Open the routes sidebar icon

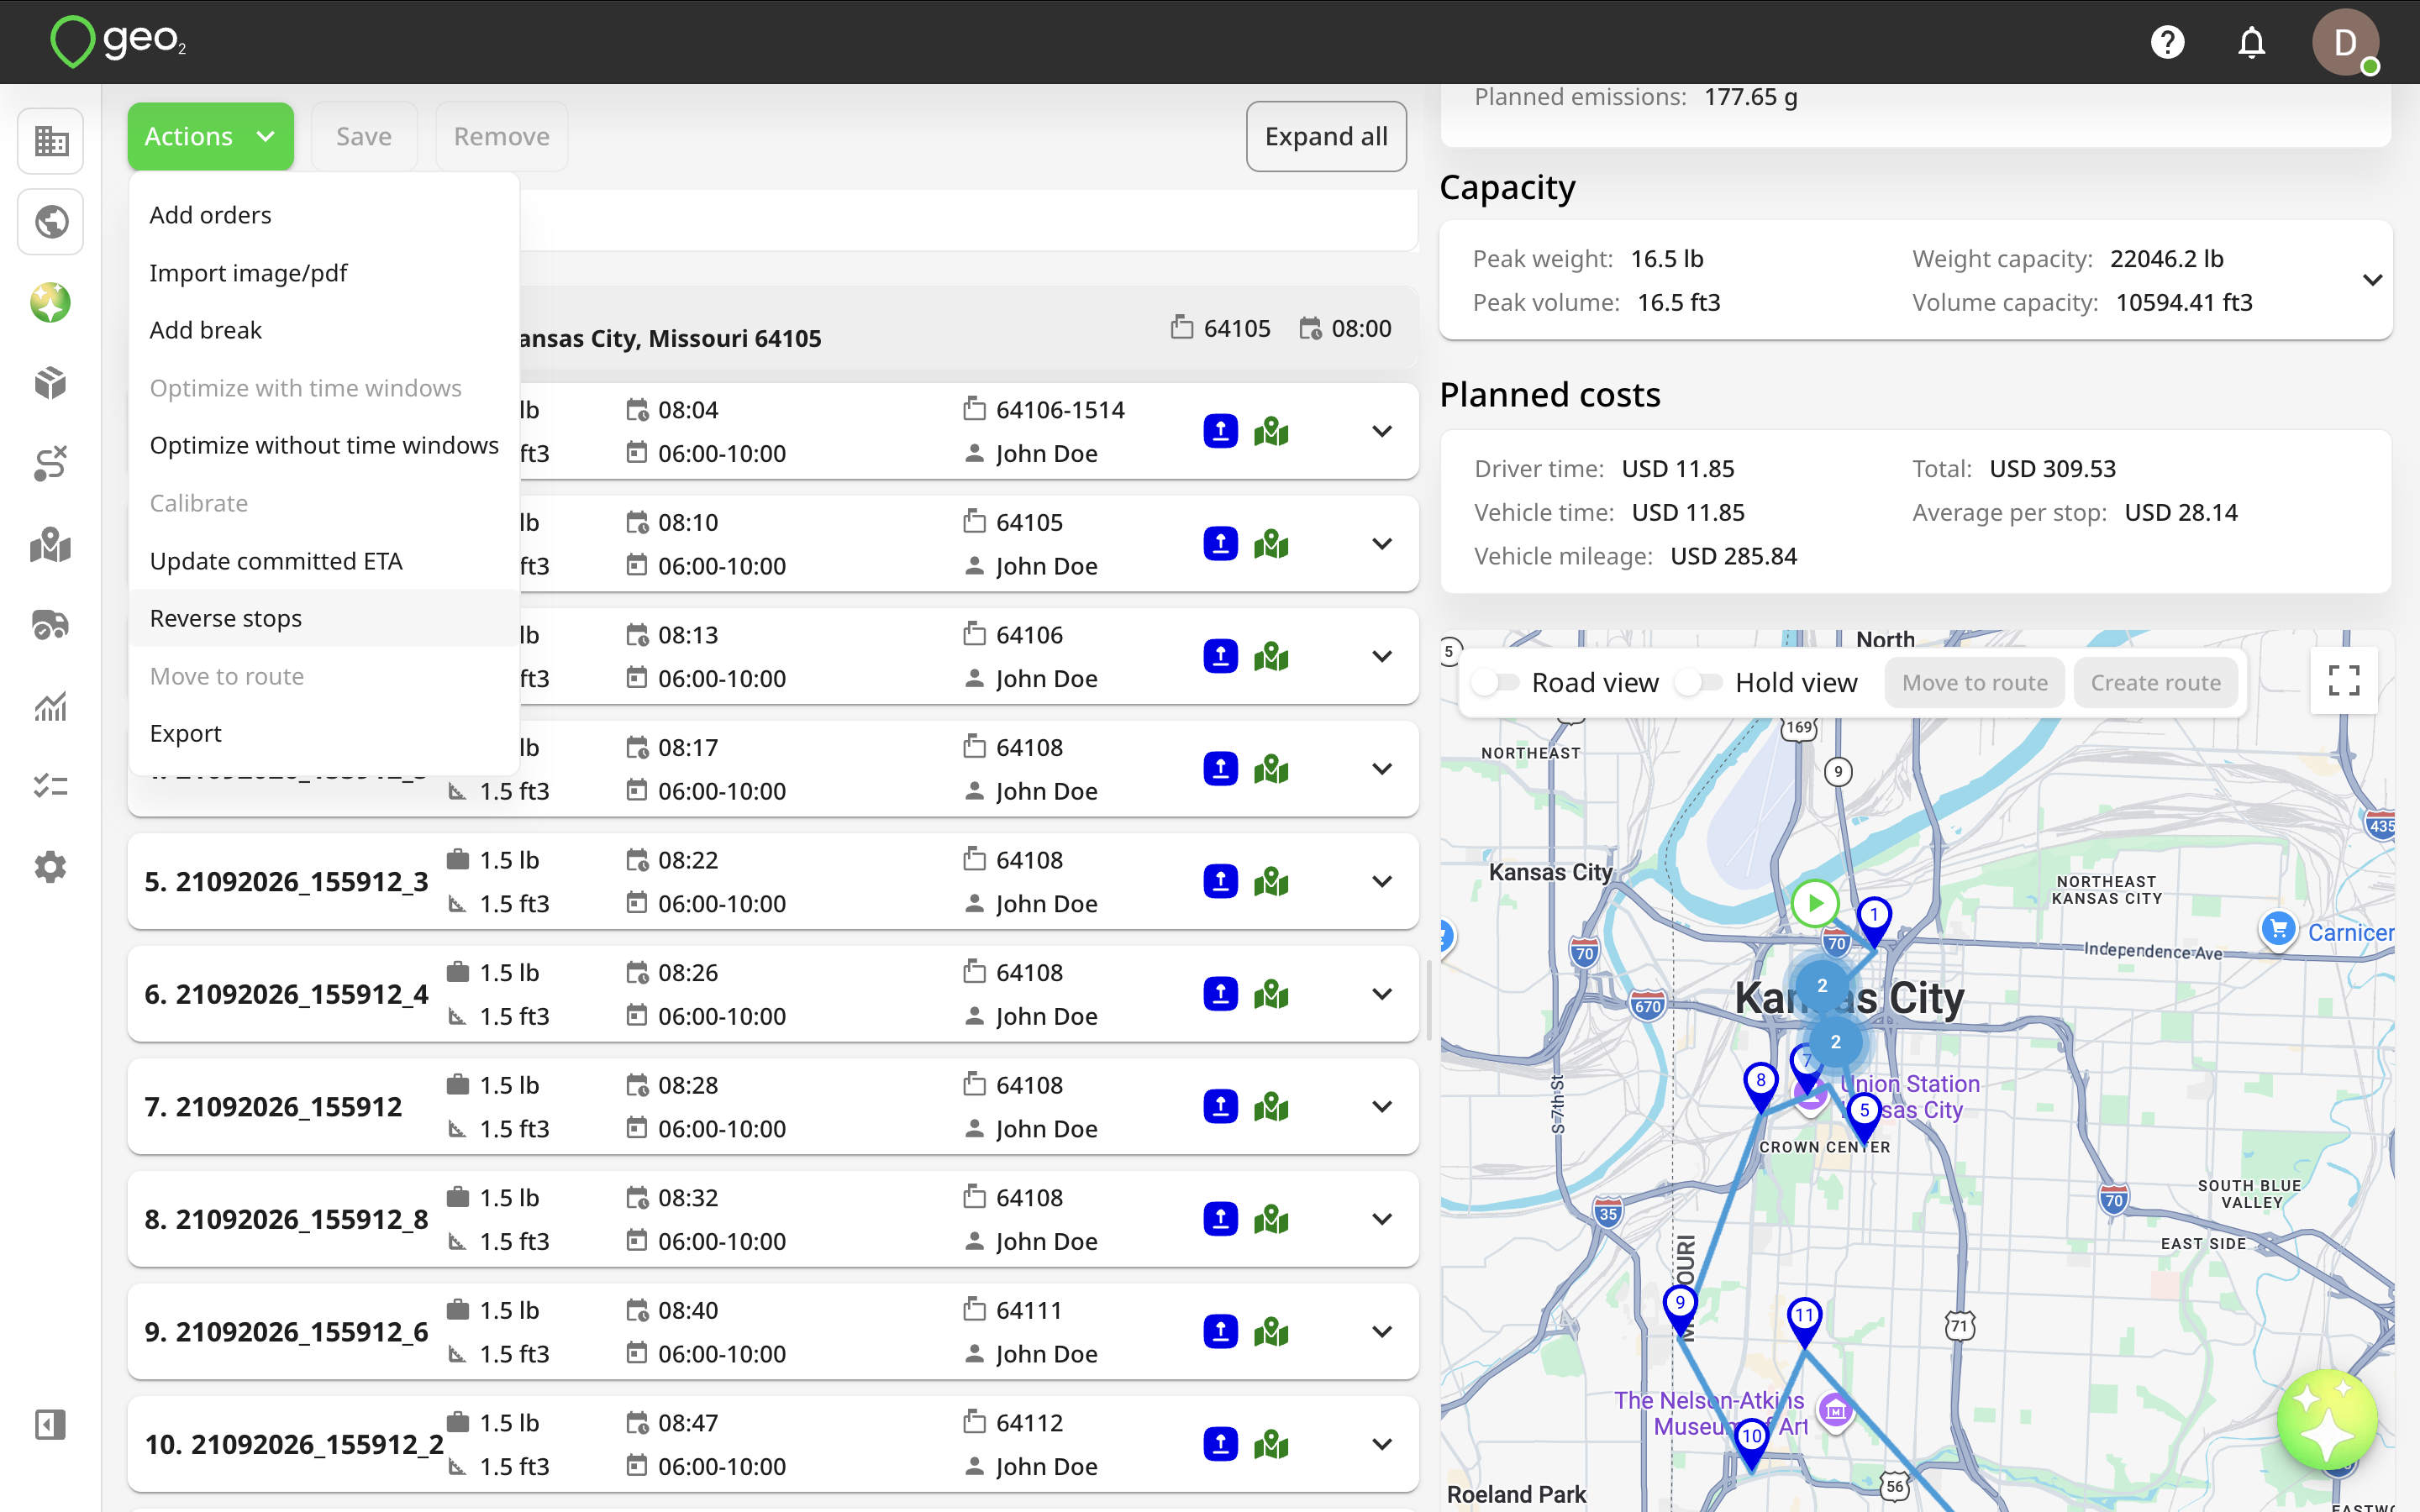click(x=50, y=464)
